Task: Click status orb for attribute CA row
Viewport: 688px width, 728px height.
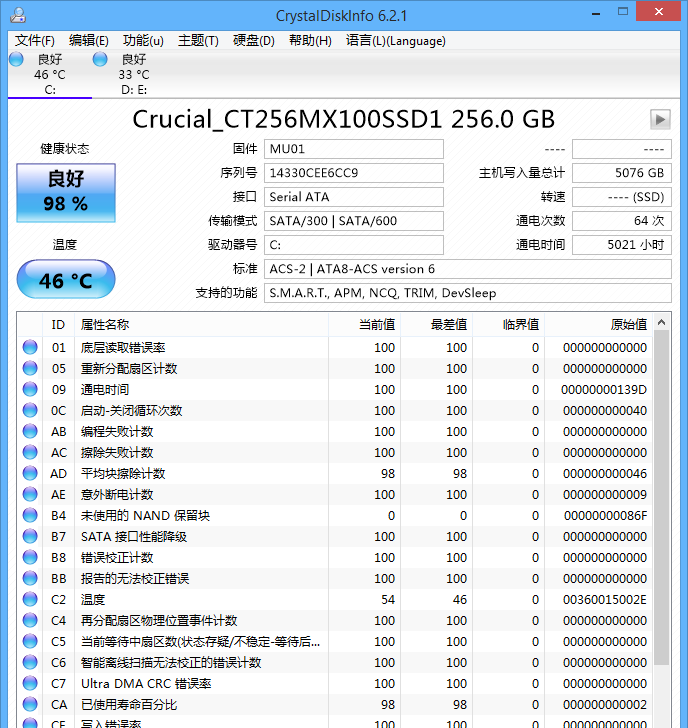Action: pos(30,704)
